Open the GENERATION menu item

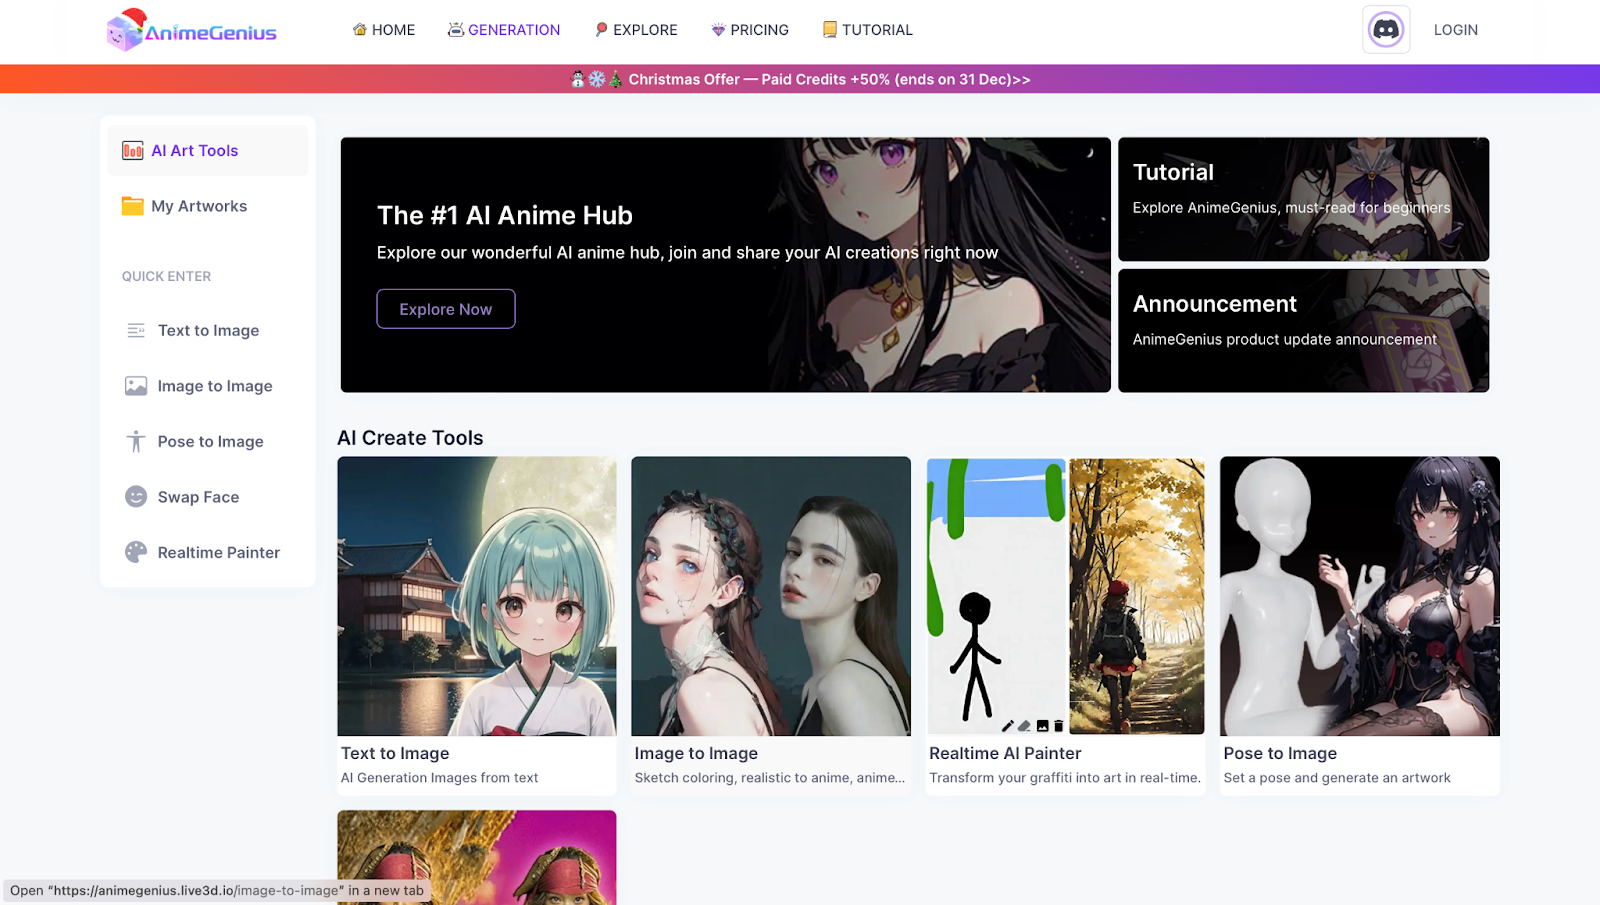click(x=504, y=30)
